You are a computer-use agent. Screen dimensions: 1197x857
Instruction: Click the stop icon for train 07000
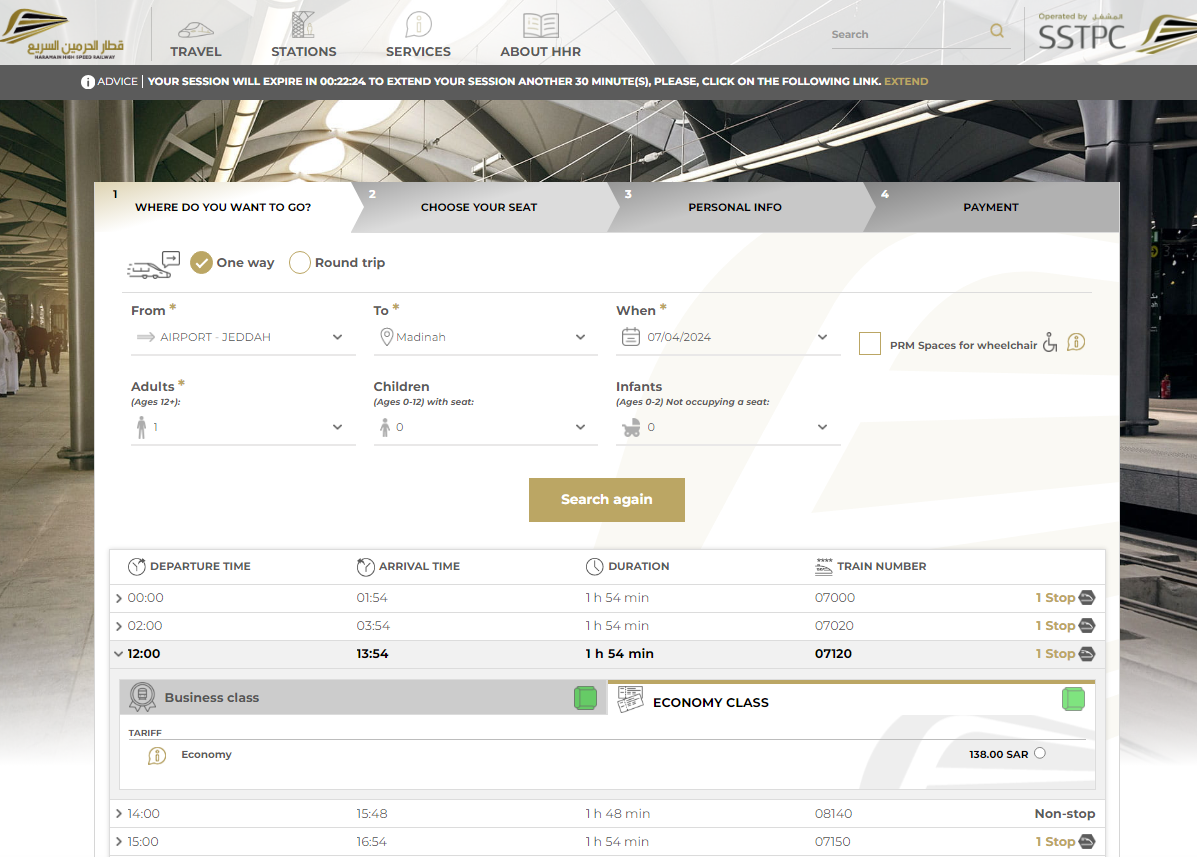pyautogui.click(x=1086, y=598)
